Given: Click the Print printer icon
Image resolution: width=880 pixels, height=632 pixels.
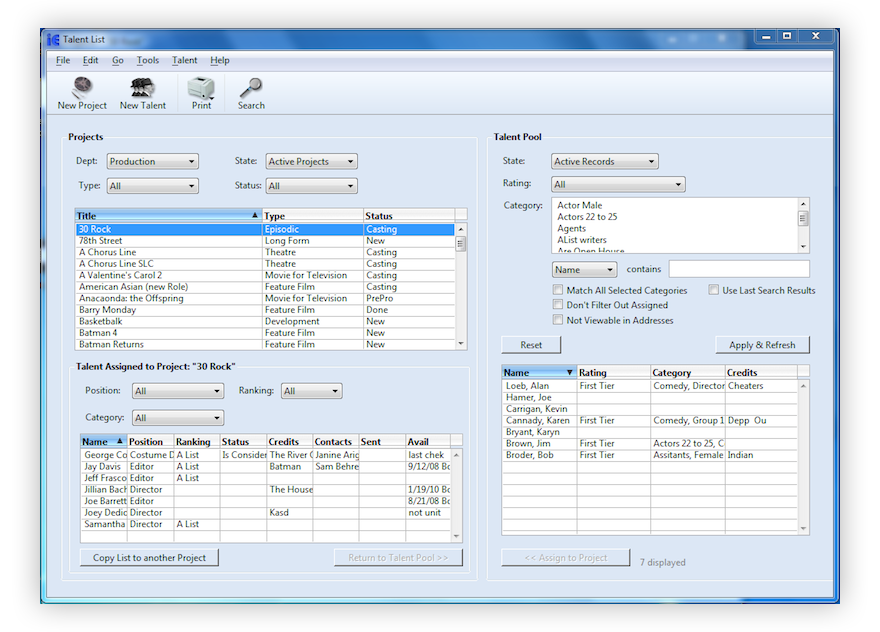Looking at the screenshot, I should [x=201, y=88].
